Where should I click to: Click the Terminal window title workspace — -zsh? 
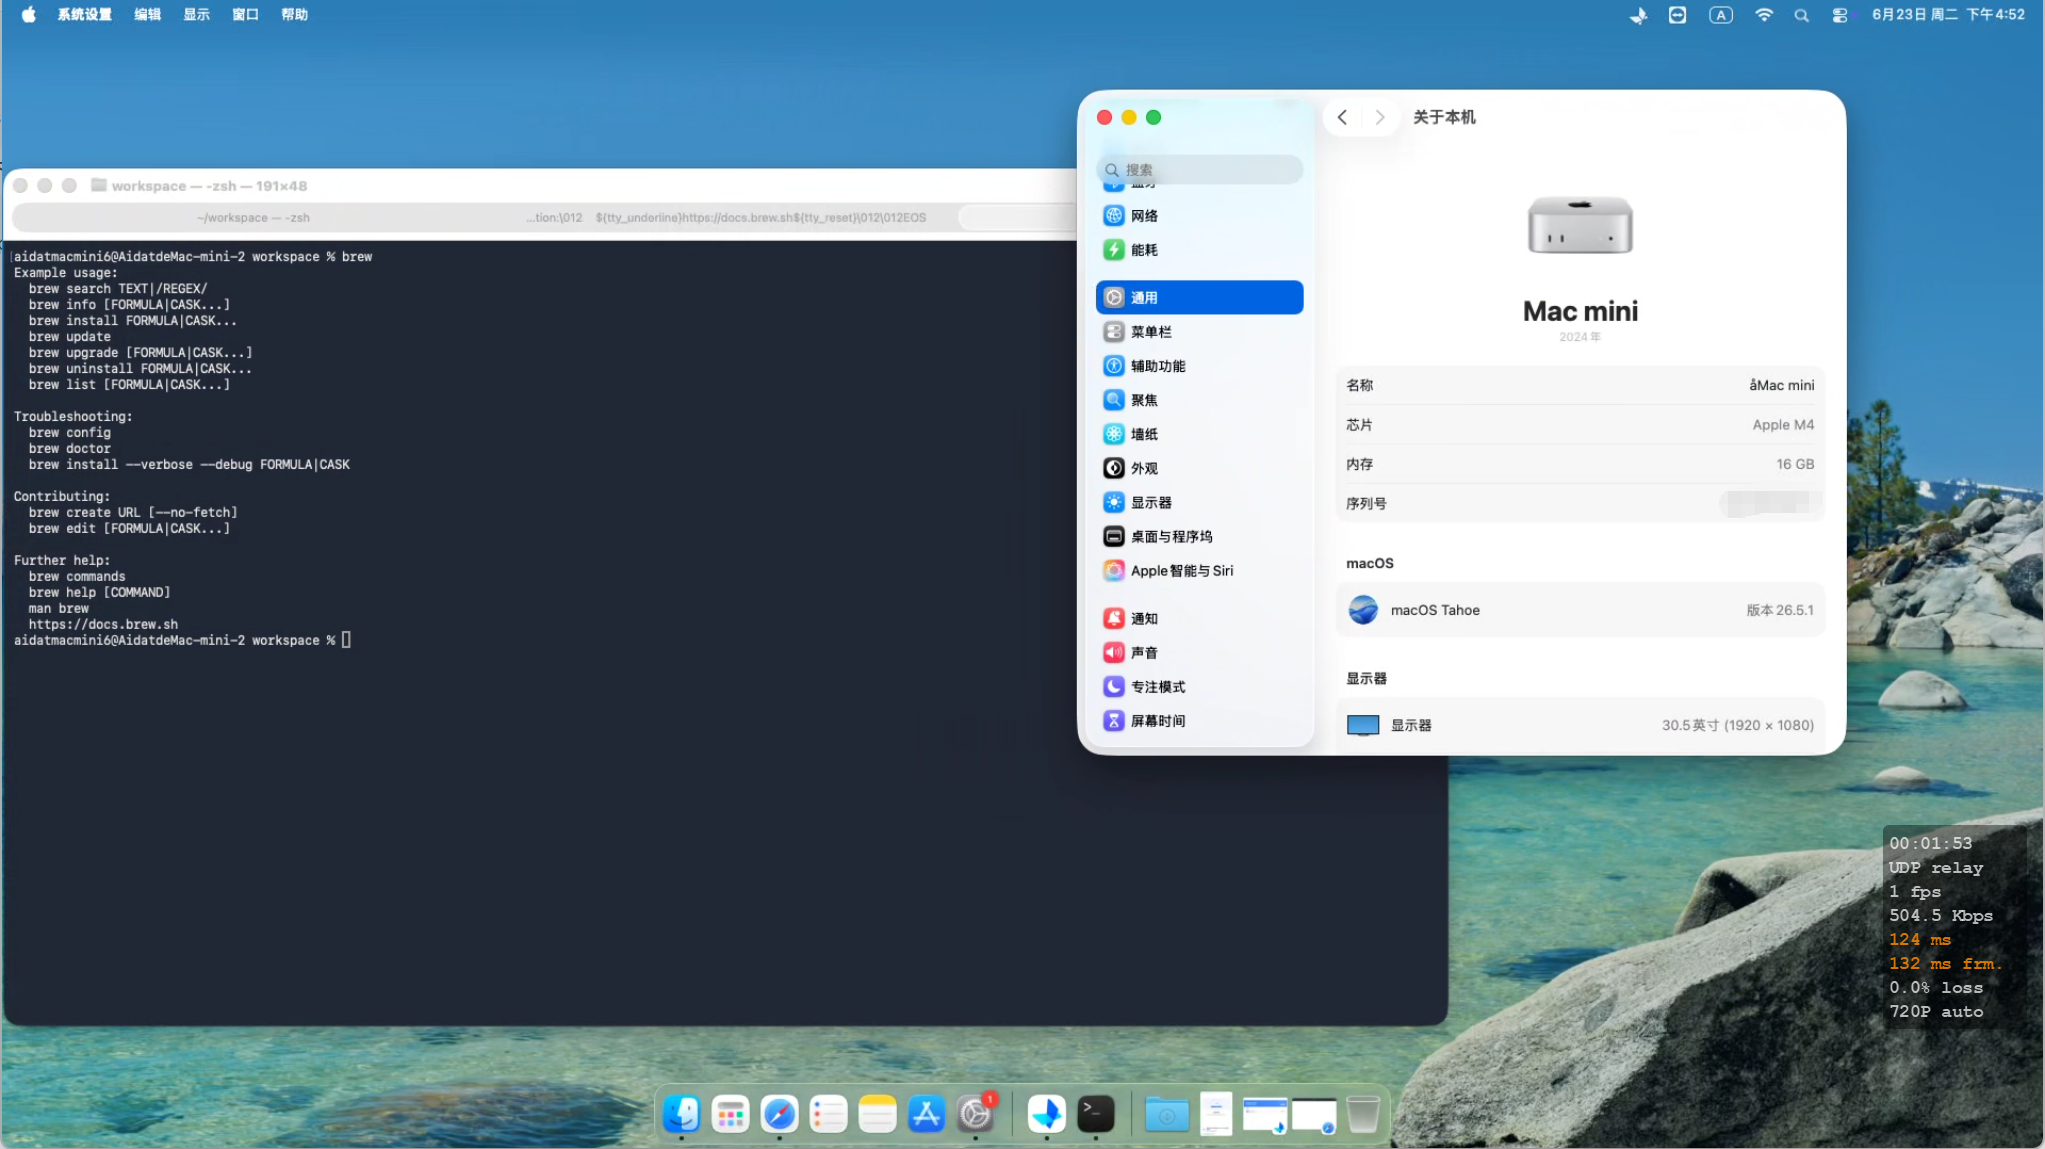tap(209, 186)
